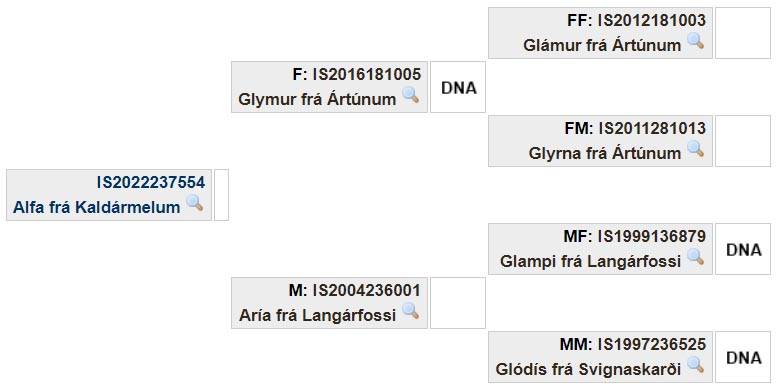This screenshot has width=777, height=388.
Task: Click the mother ID IS2004236001
Action: 366,291
